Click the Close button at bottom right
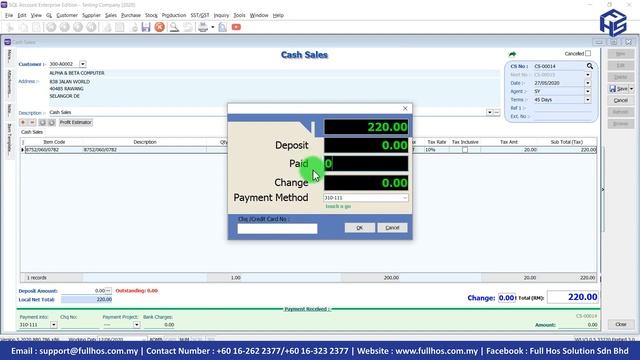The height and width of the screenshot is (360, 640). 621,324
